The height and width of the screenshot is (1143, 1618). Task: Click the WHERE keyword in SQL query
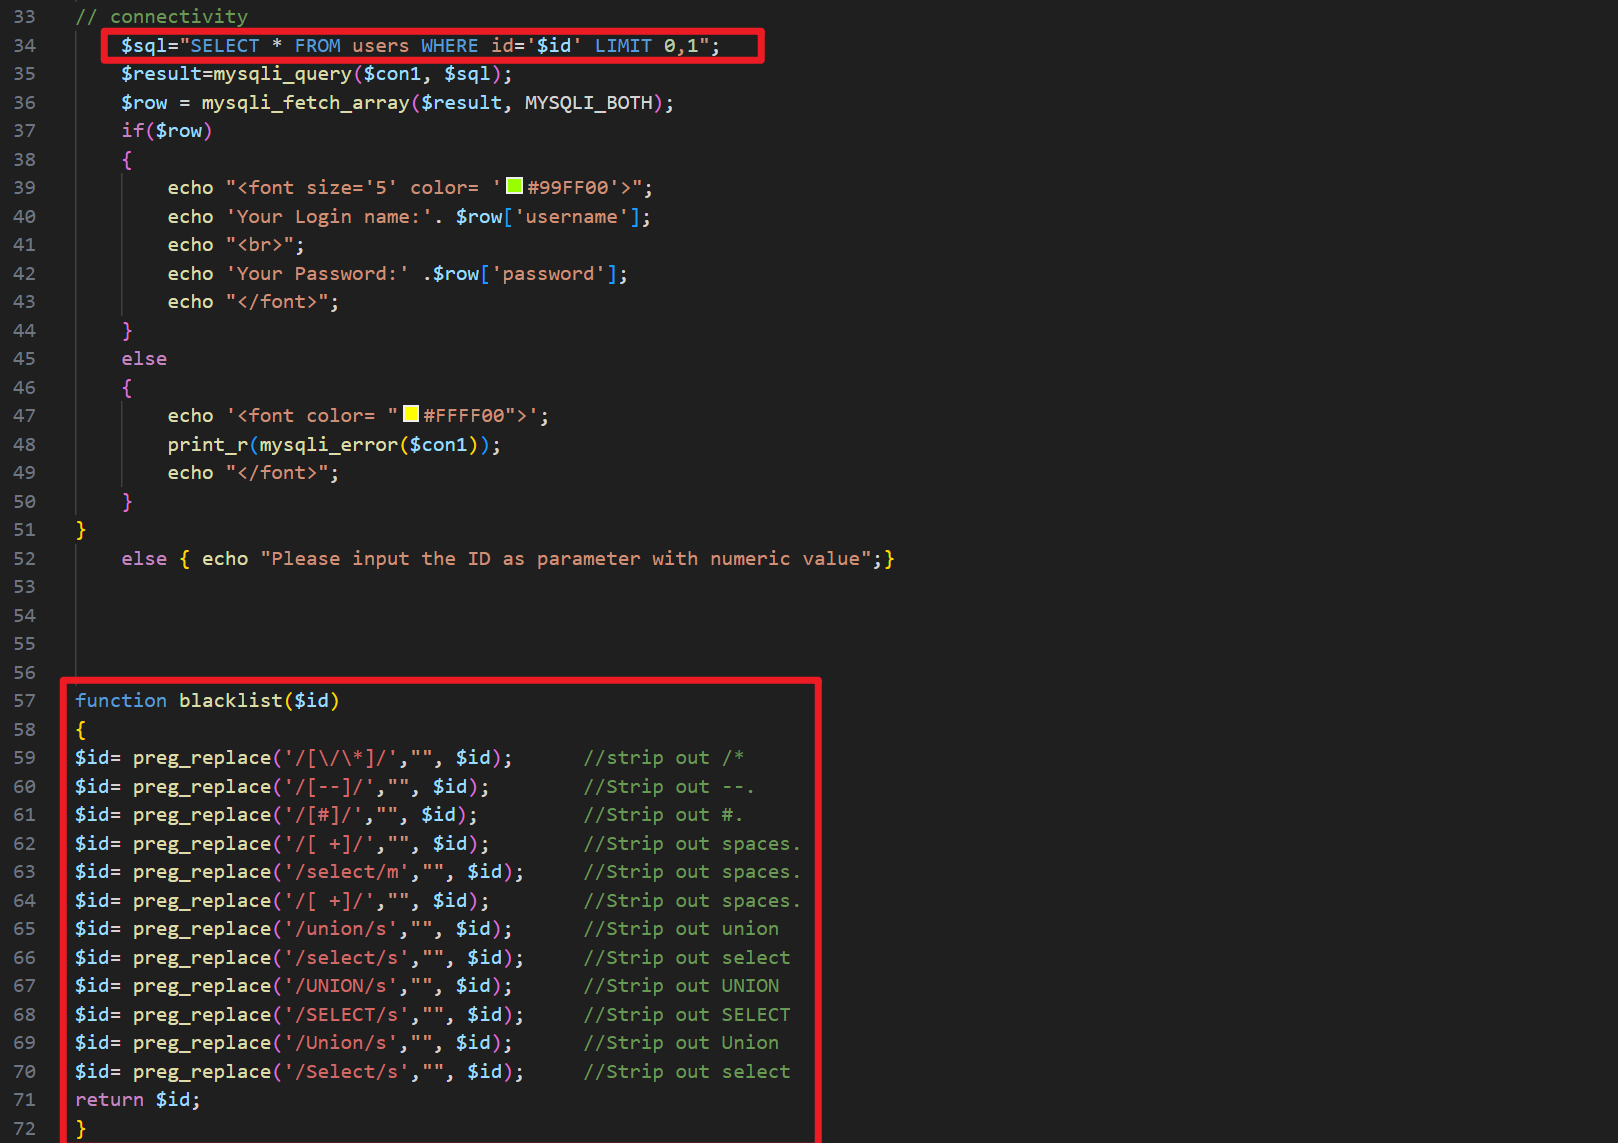click(449, 46)
